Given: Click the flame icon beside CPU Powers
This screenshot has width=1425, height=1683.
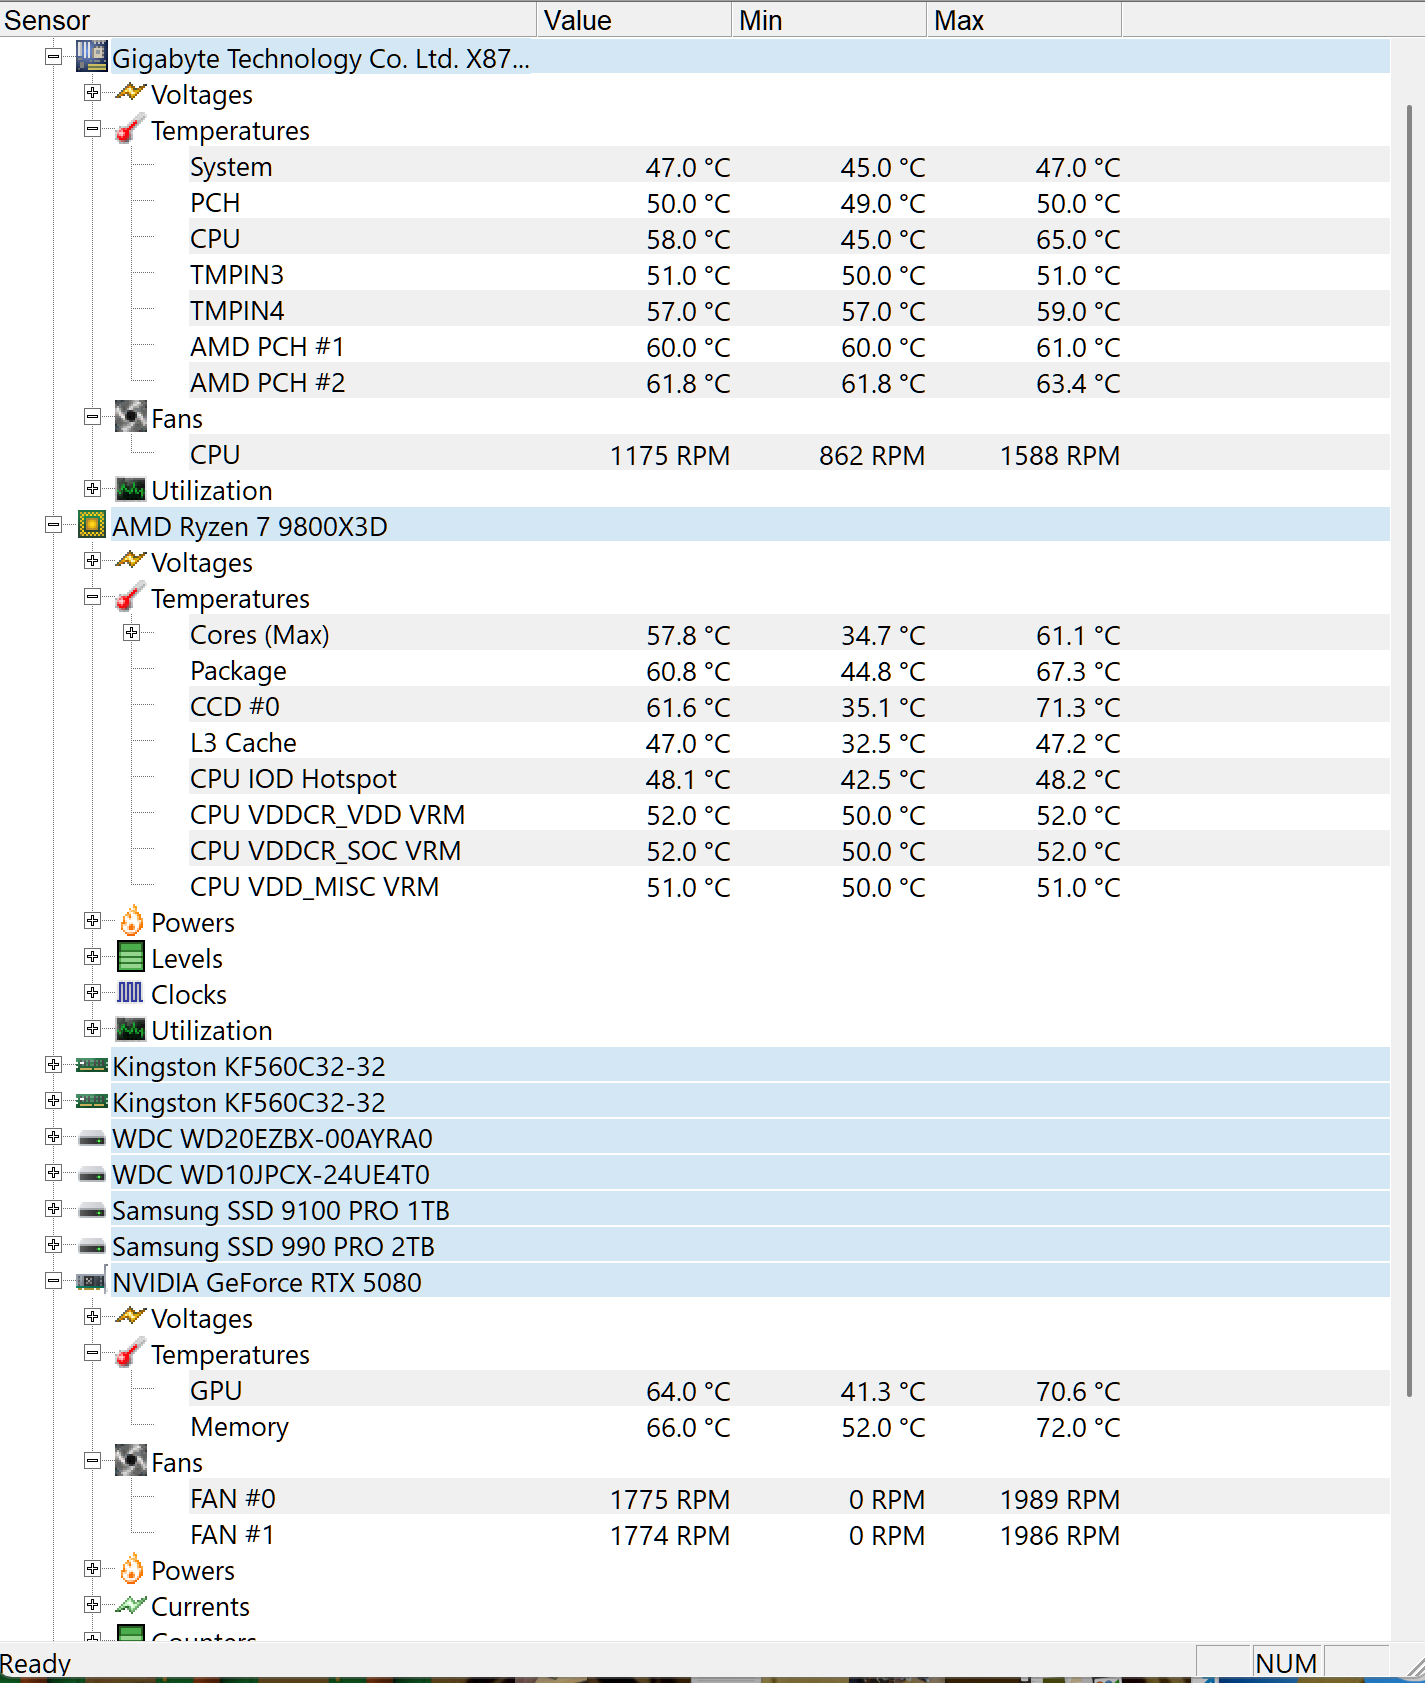Looking at the screenshot, I should [x=131, y=921].
